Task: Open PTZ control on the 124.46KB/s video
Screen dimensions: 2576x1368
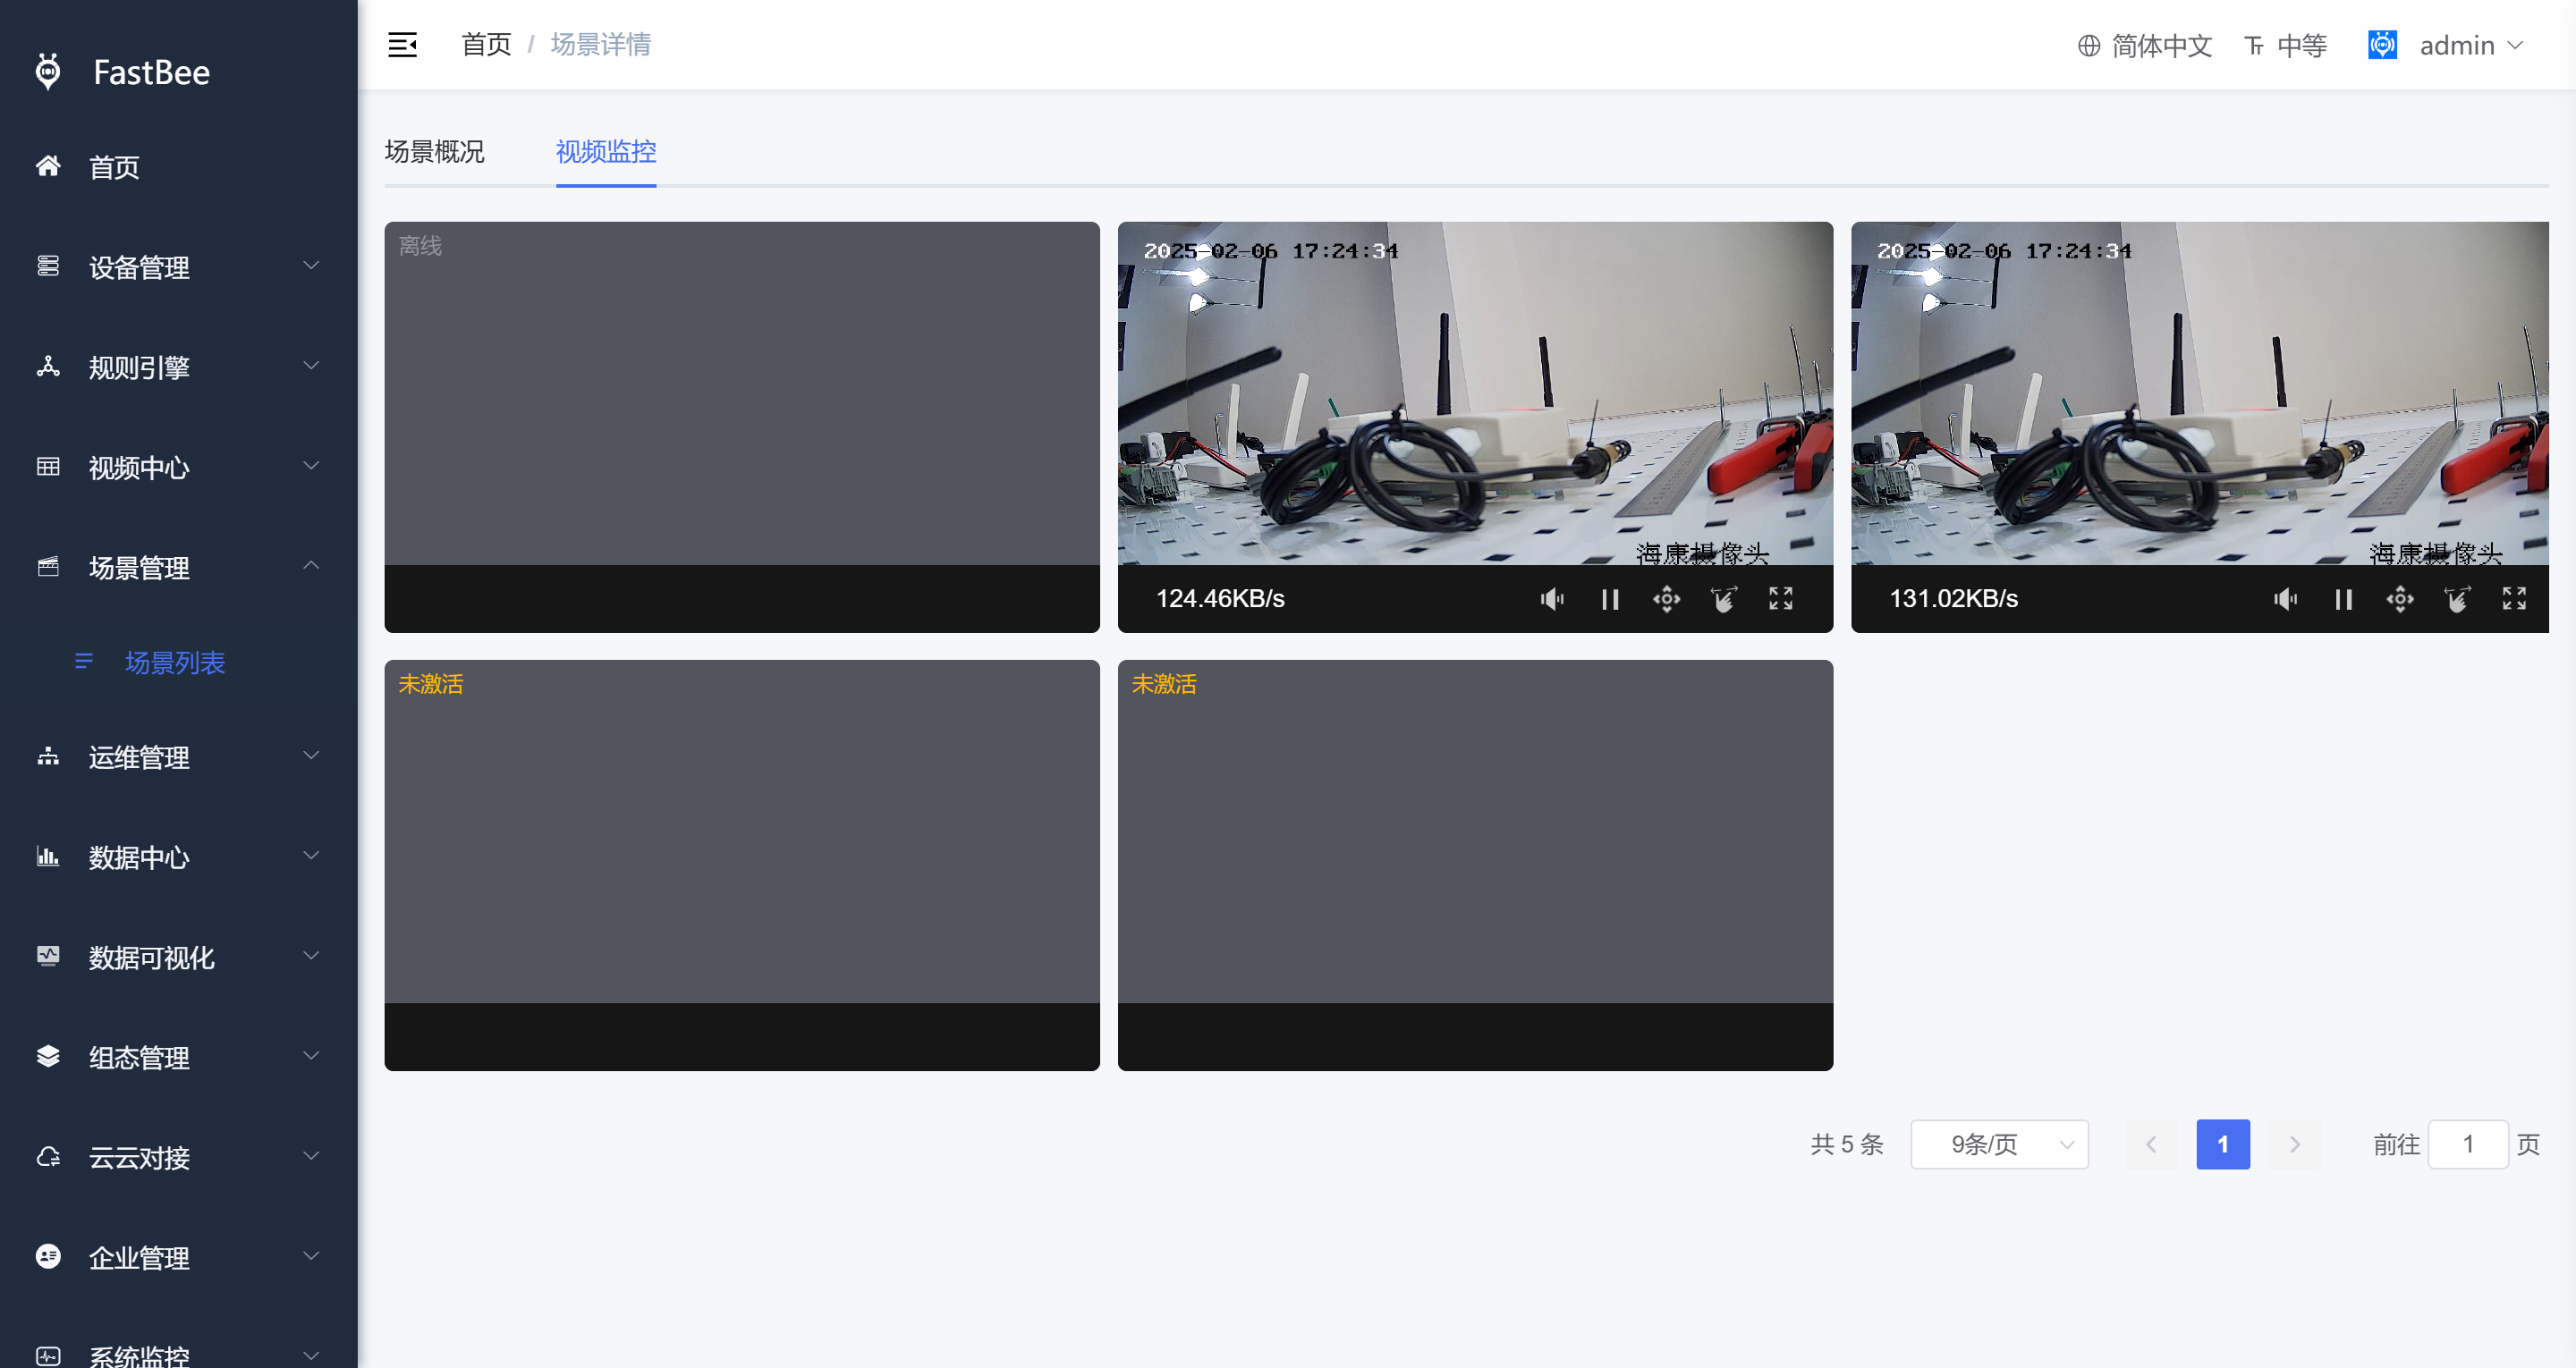Action: 1666,599
